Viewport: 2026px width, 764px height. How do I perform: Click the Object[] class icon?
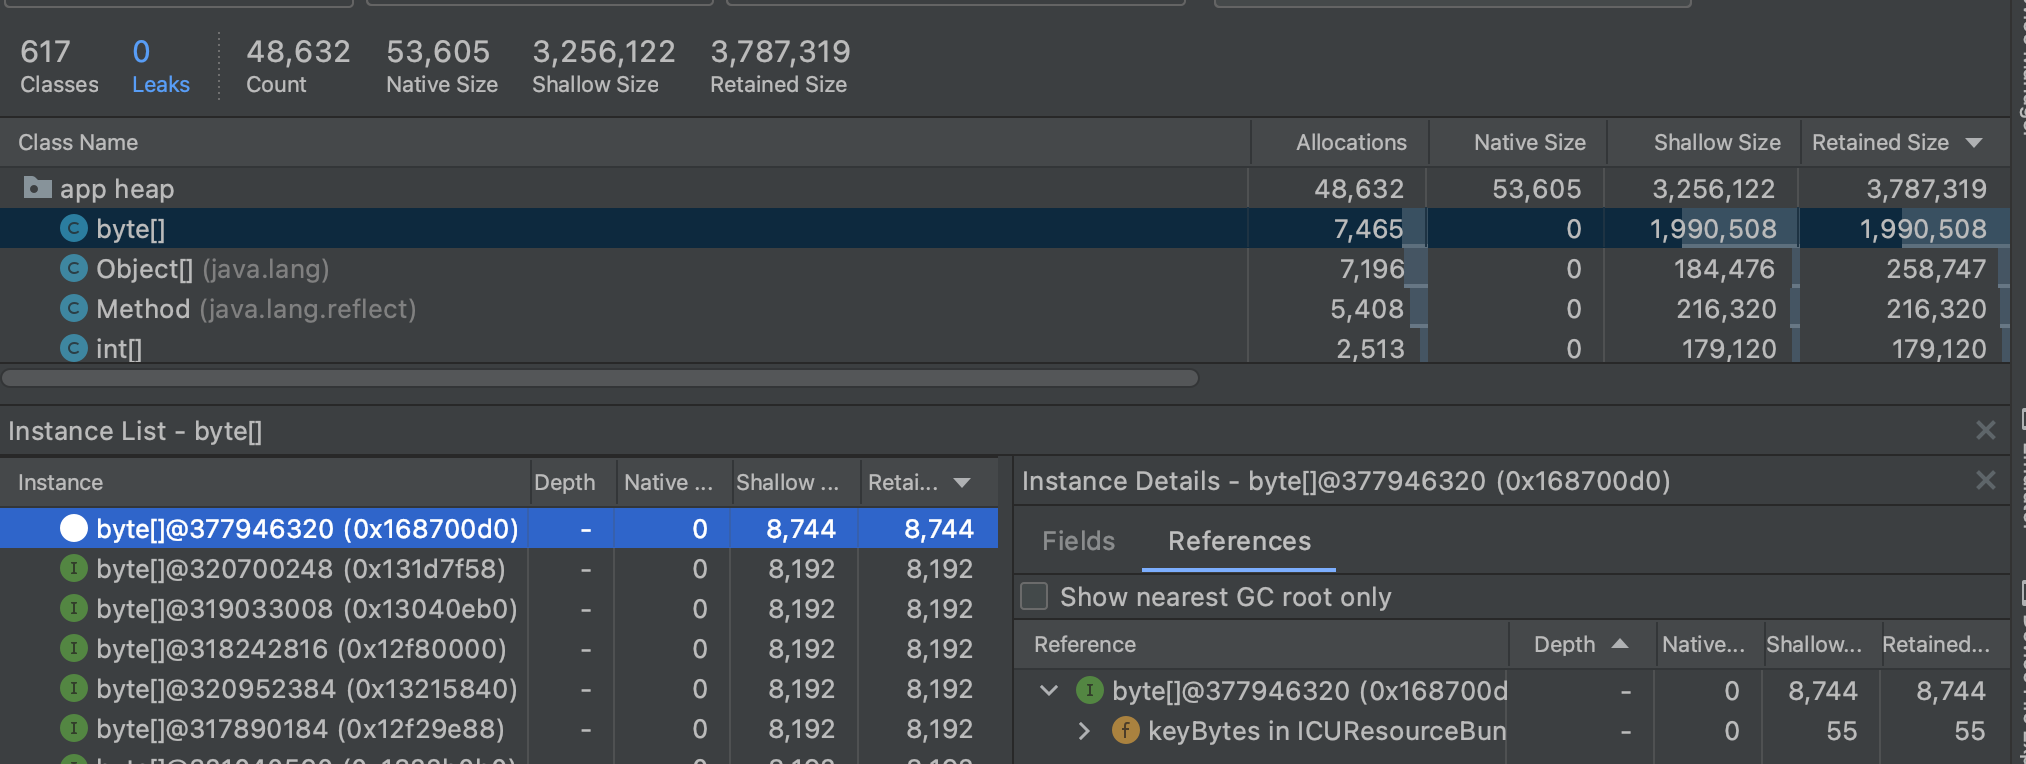pos(73,269)
